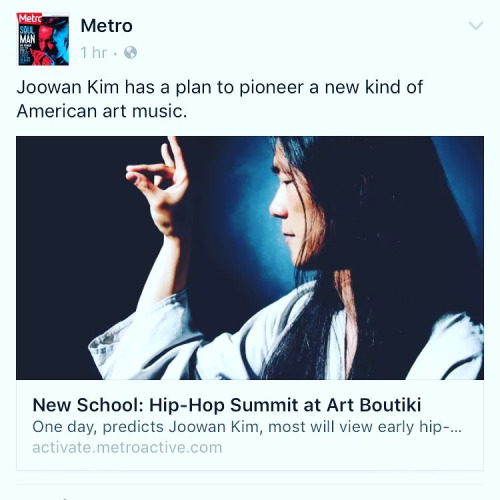Screen dimensions: 500x500
Task: Open the article preview photo
Action: pos(250,258)
